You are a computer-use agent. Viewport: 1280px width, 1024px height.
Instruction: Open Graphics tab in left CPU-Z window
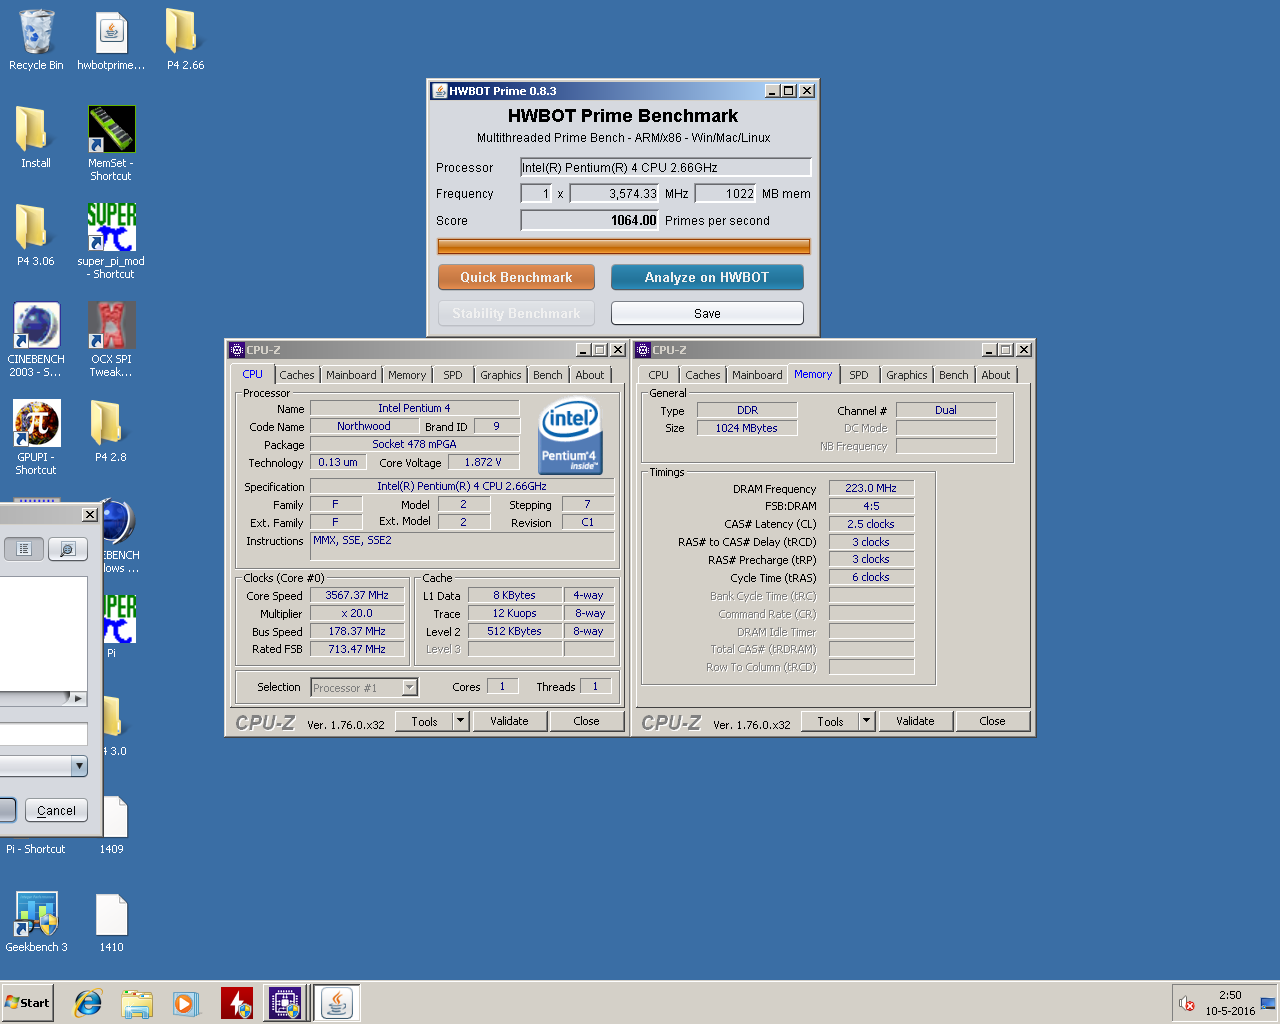(501, 375)
